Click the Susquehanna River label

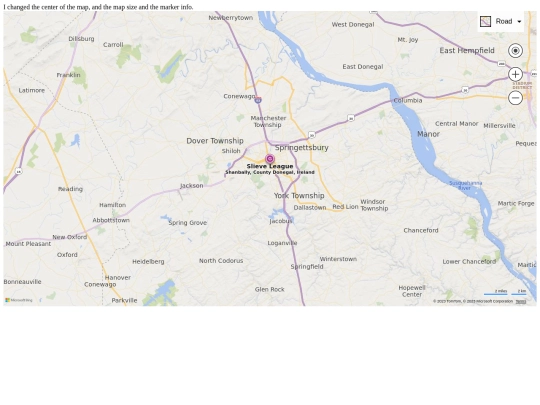click(465, 186)
